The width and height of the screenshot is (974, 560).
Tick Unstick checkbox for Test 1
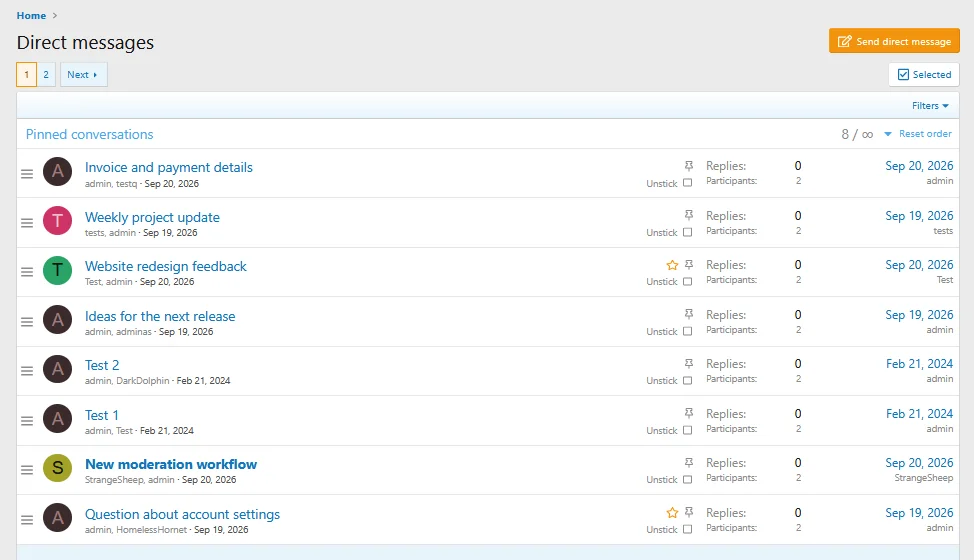pyautogui.click(x=688, y=430)
